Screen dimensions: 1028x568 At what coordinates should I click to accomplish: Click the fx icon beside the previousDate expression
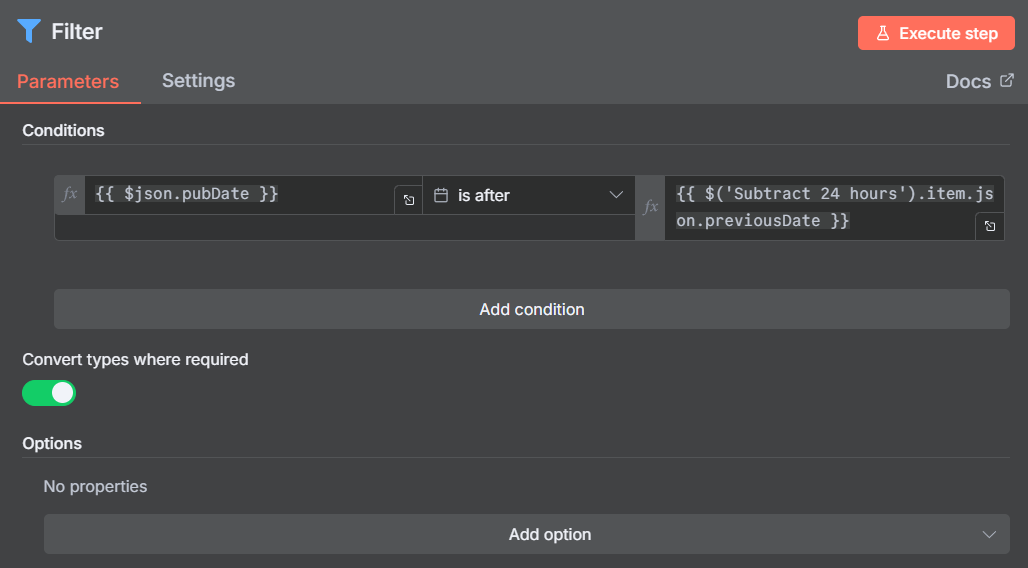coord(650,207)
